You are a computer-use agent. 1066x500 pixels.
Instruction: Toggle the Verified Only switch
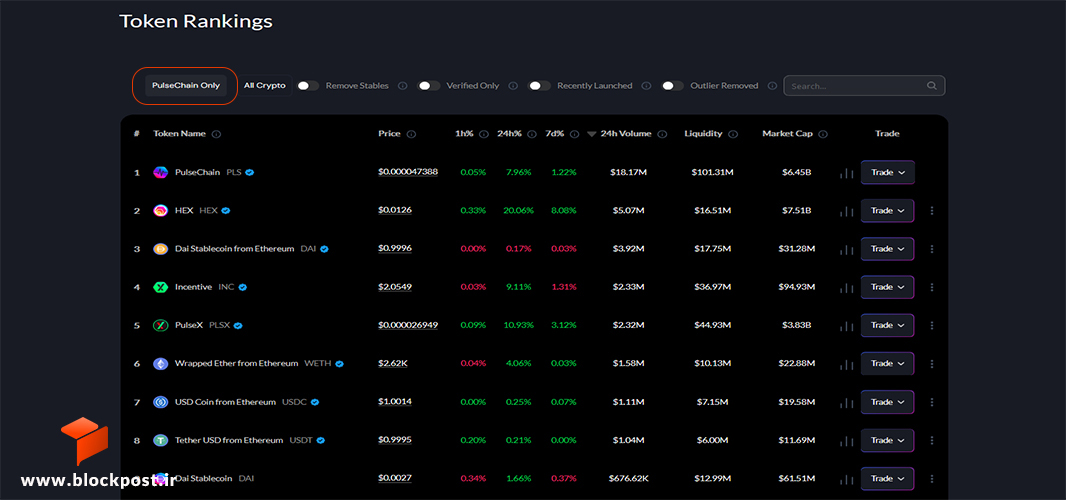(429, 86)
